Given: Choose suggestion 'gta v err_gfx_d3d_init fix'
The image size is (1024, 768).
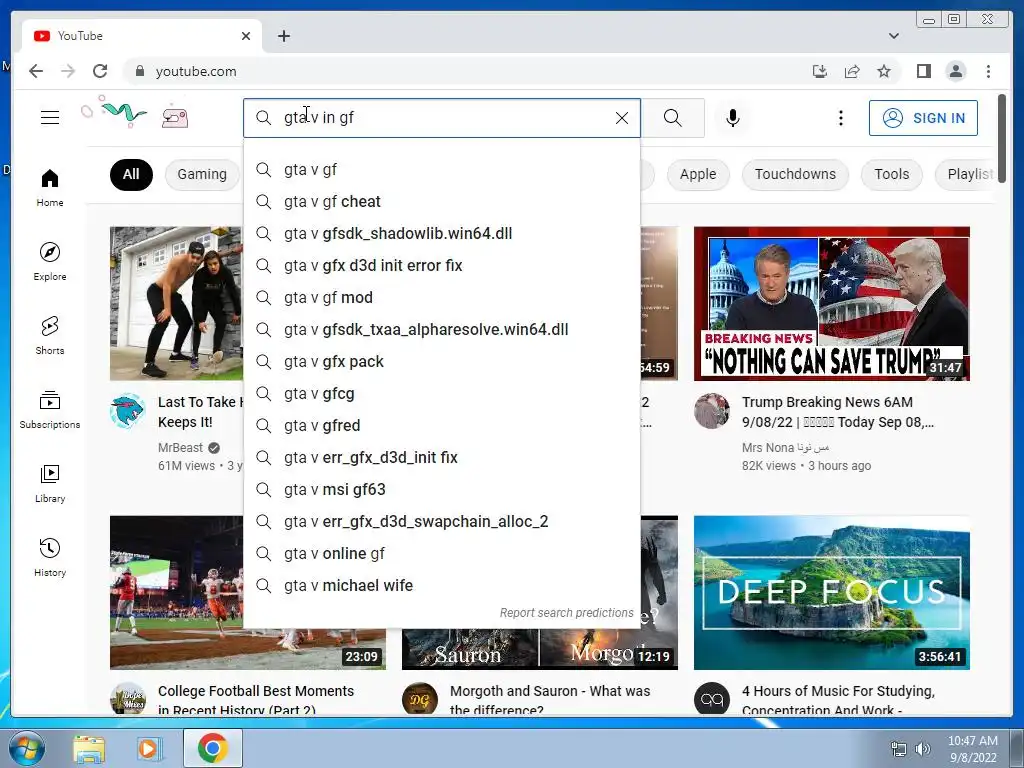Looking at the screenshot, I should 441,457.
